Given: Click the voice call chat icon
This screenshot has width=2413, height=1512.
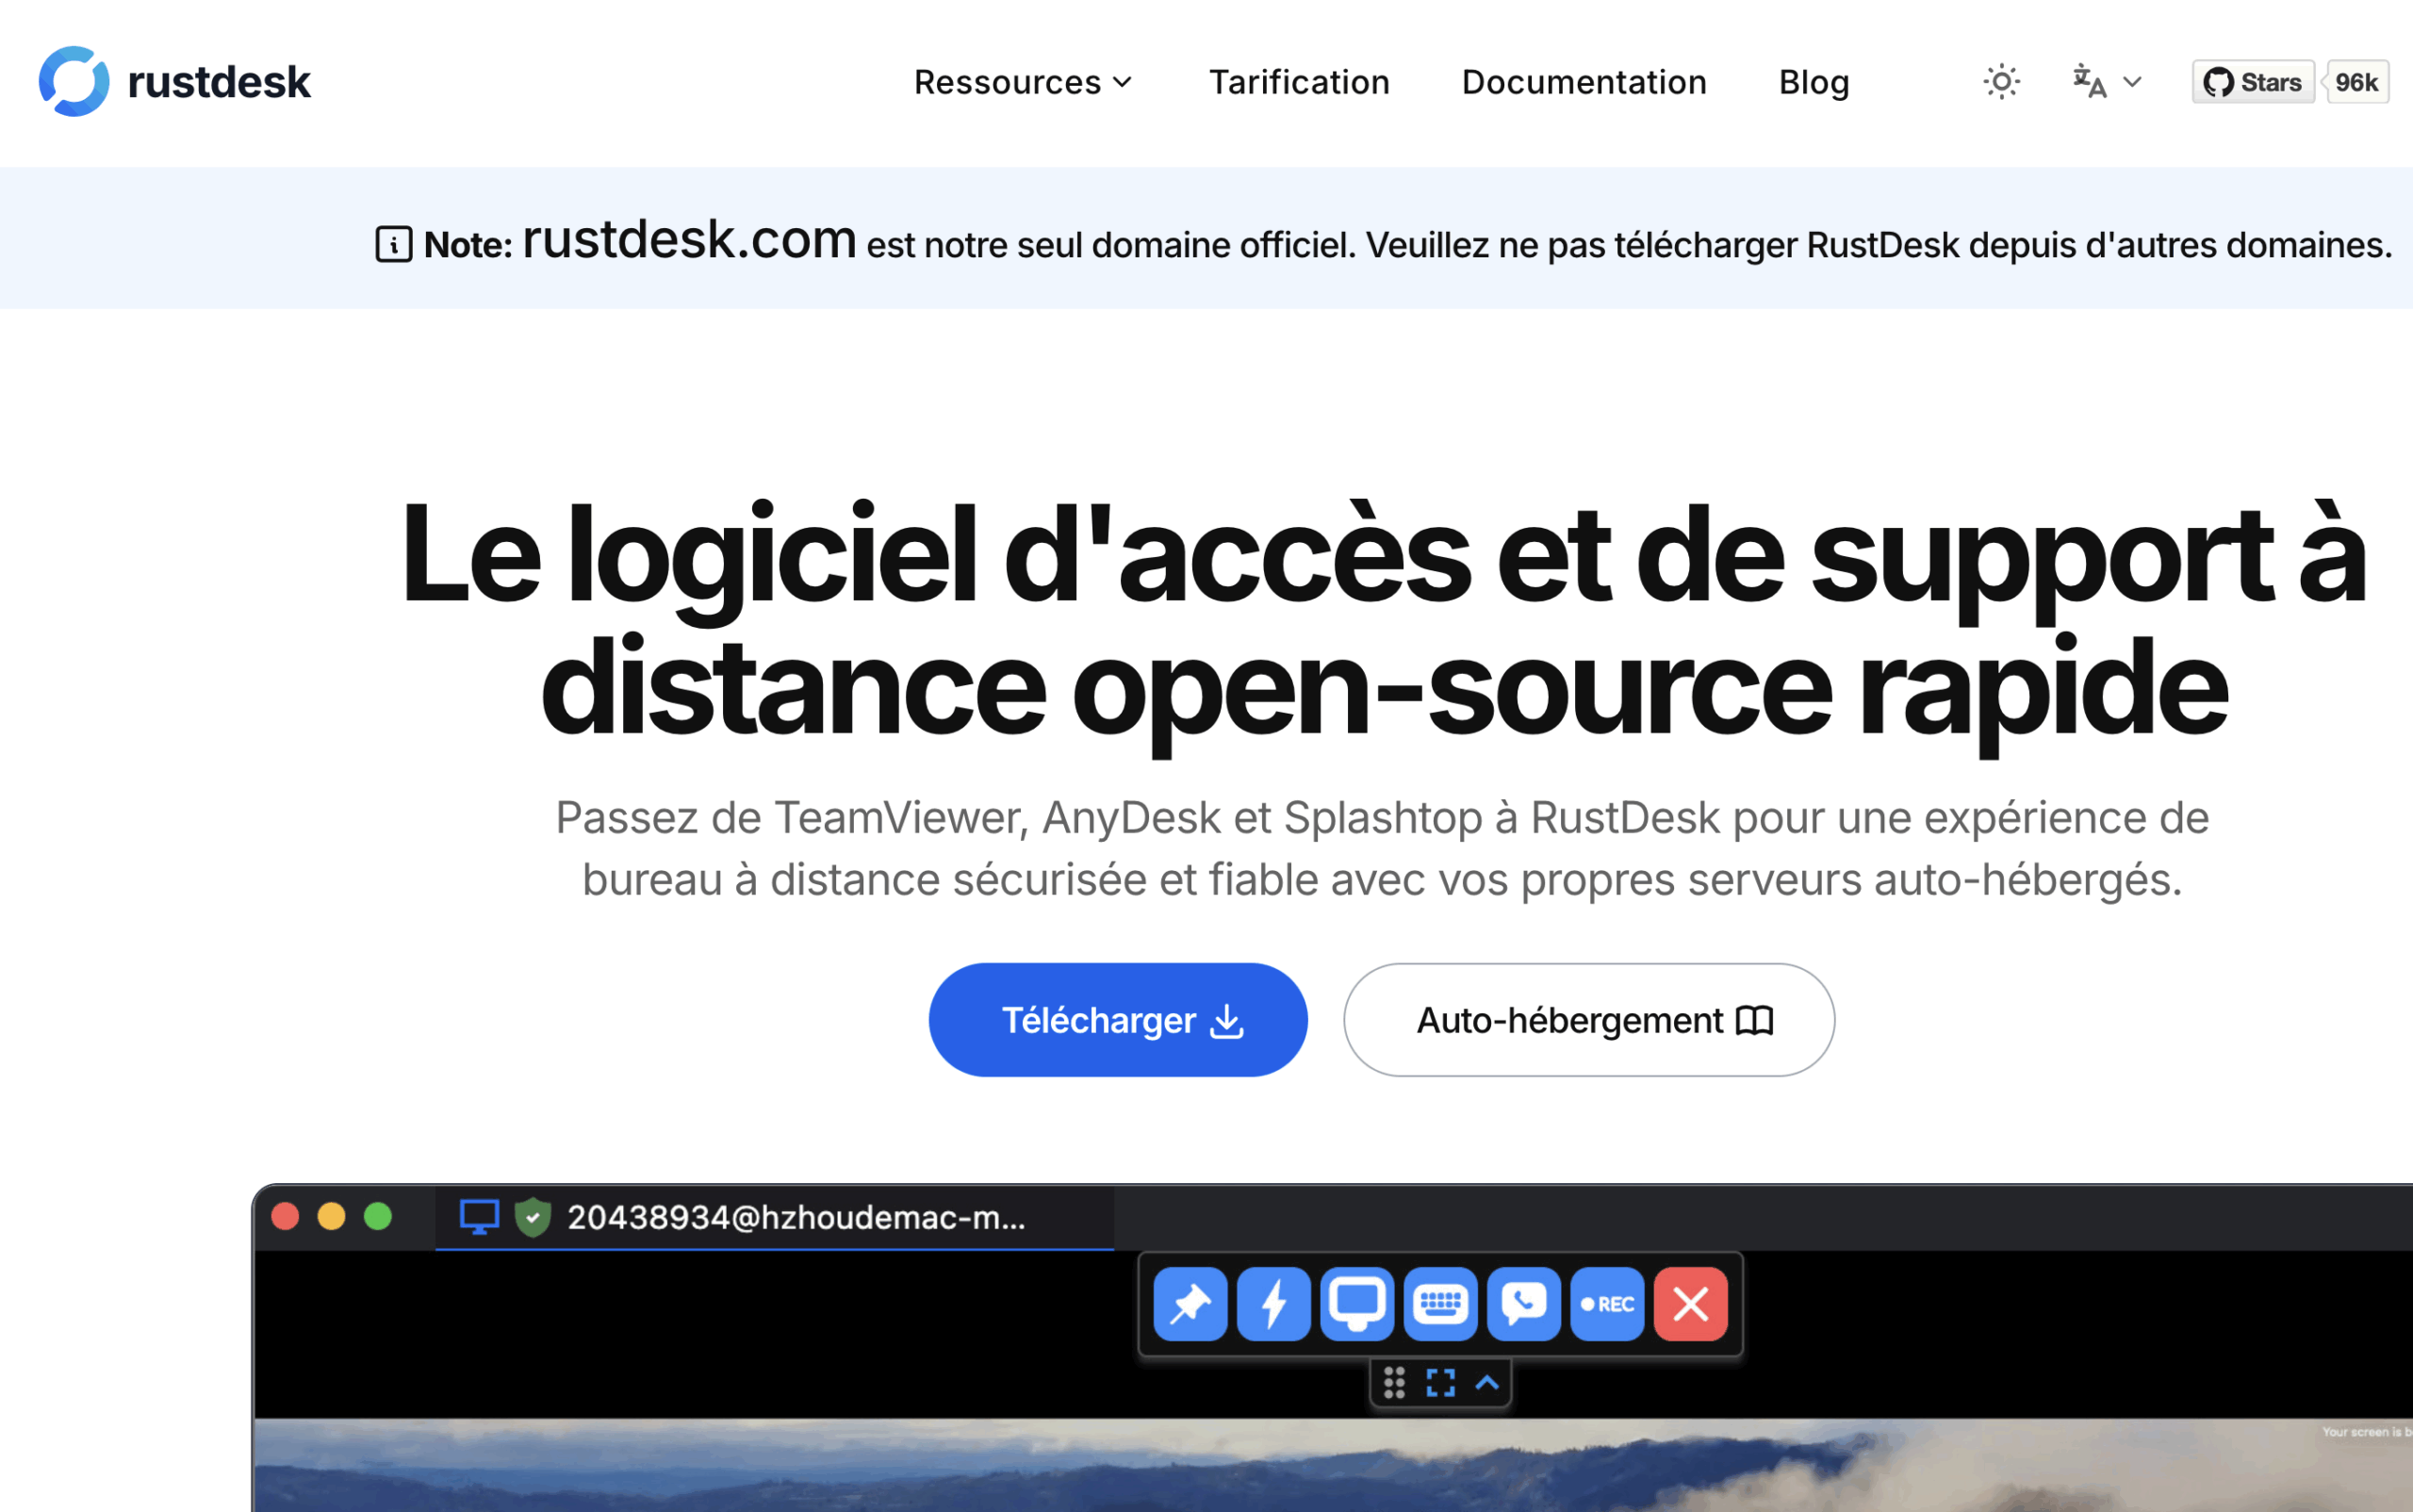Looking at the screenshot, I should click(x=1524, y=1304).
